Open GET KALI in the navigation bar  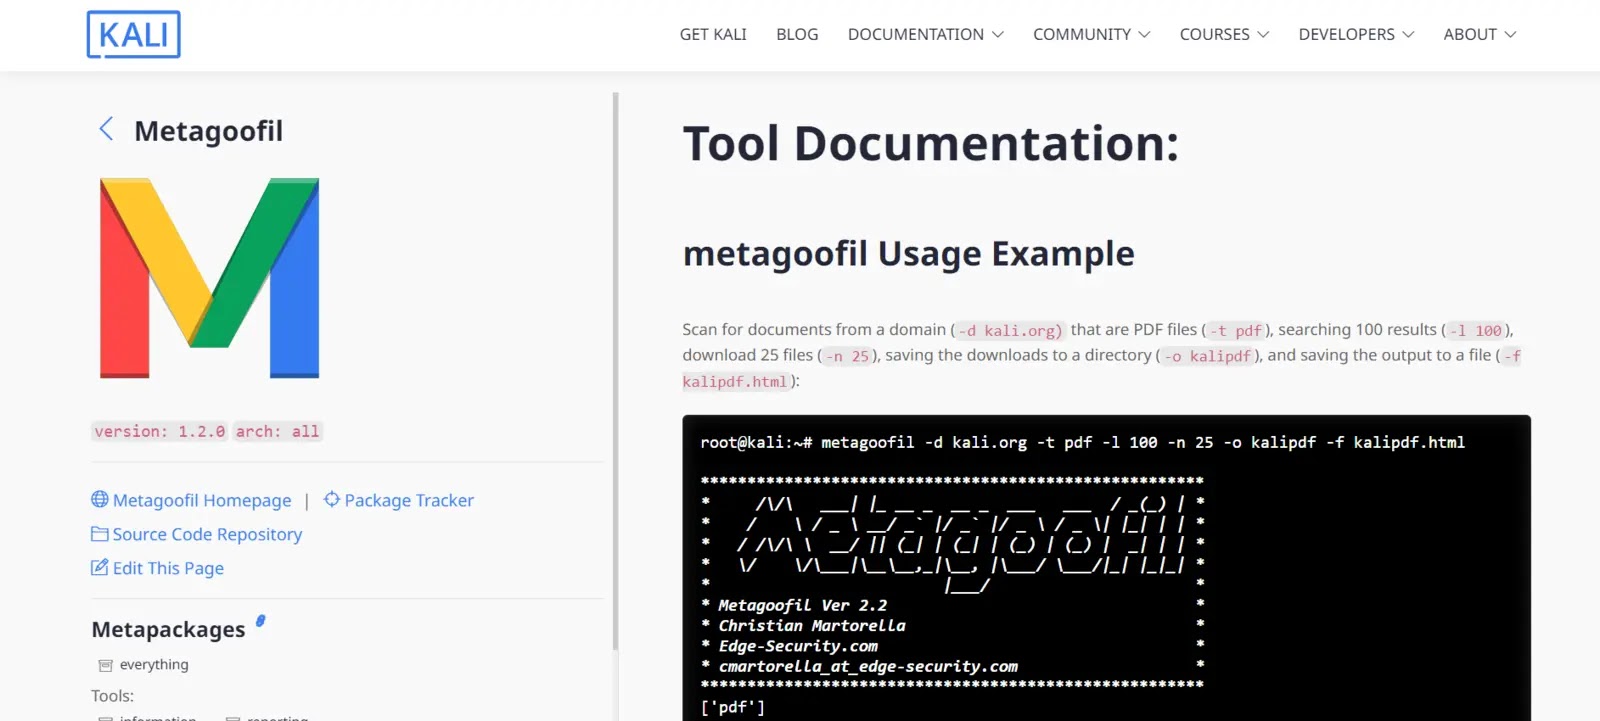coord(713,34)
